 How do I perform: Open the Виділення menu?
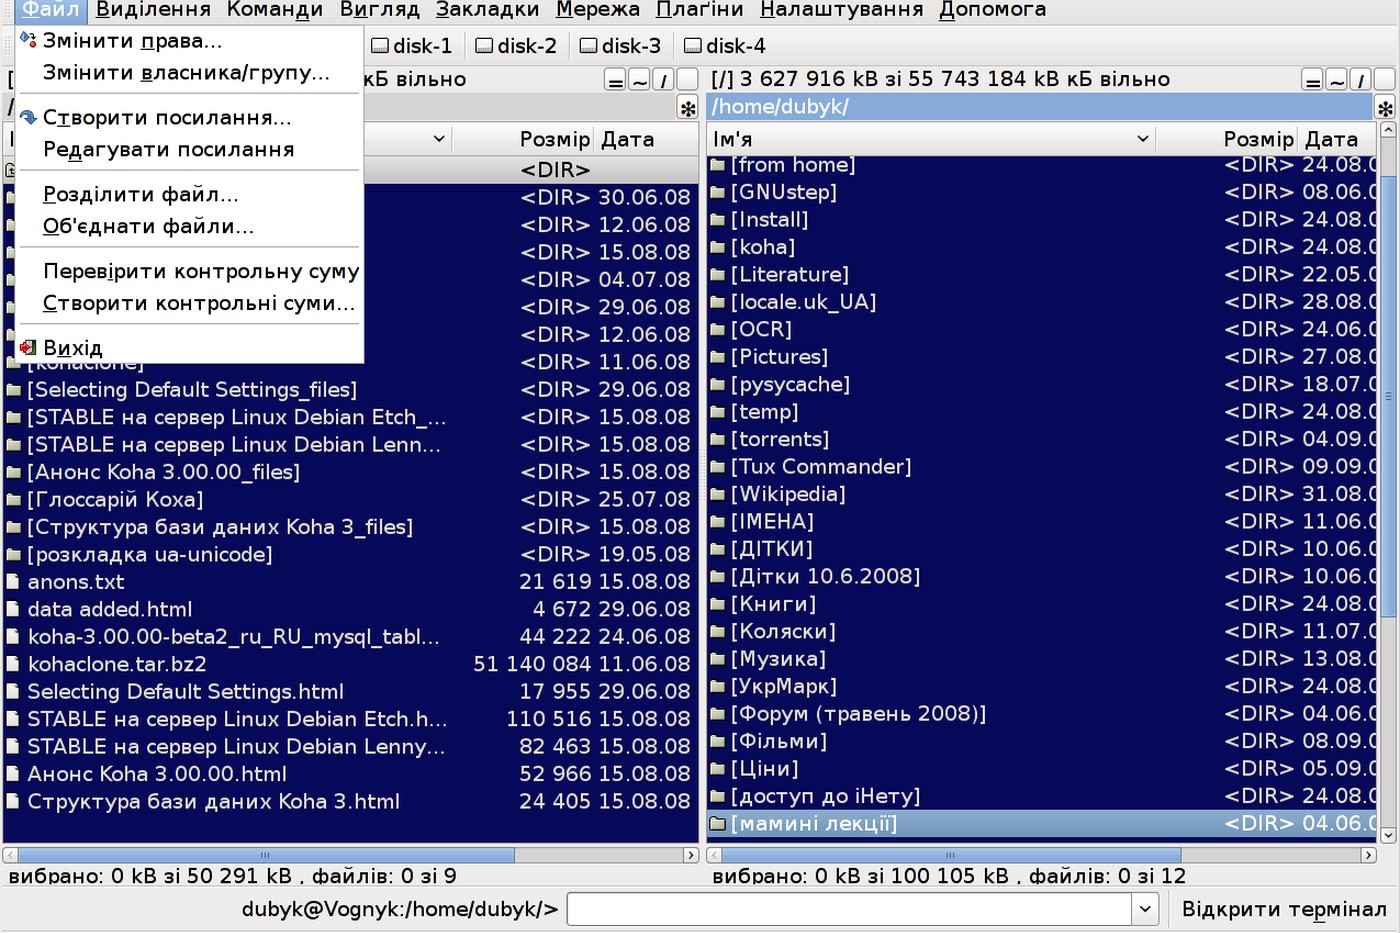pyautogui.click(x=153, y=10)
